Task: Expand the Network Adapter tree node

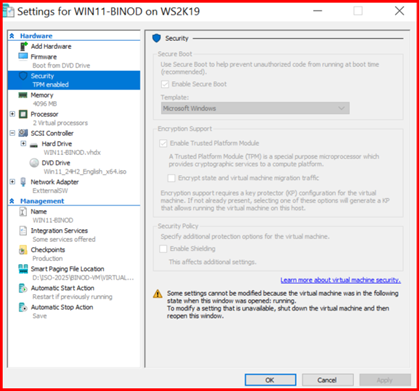Action: (12, 182)
